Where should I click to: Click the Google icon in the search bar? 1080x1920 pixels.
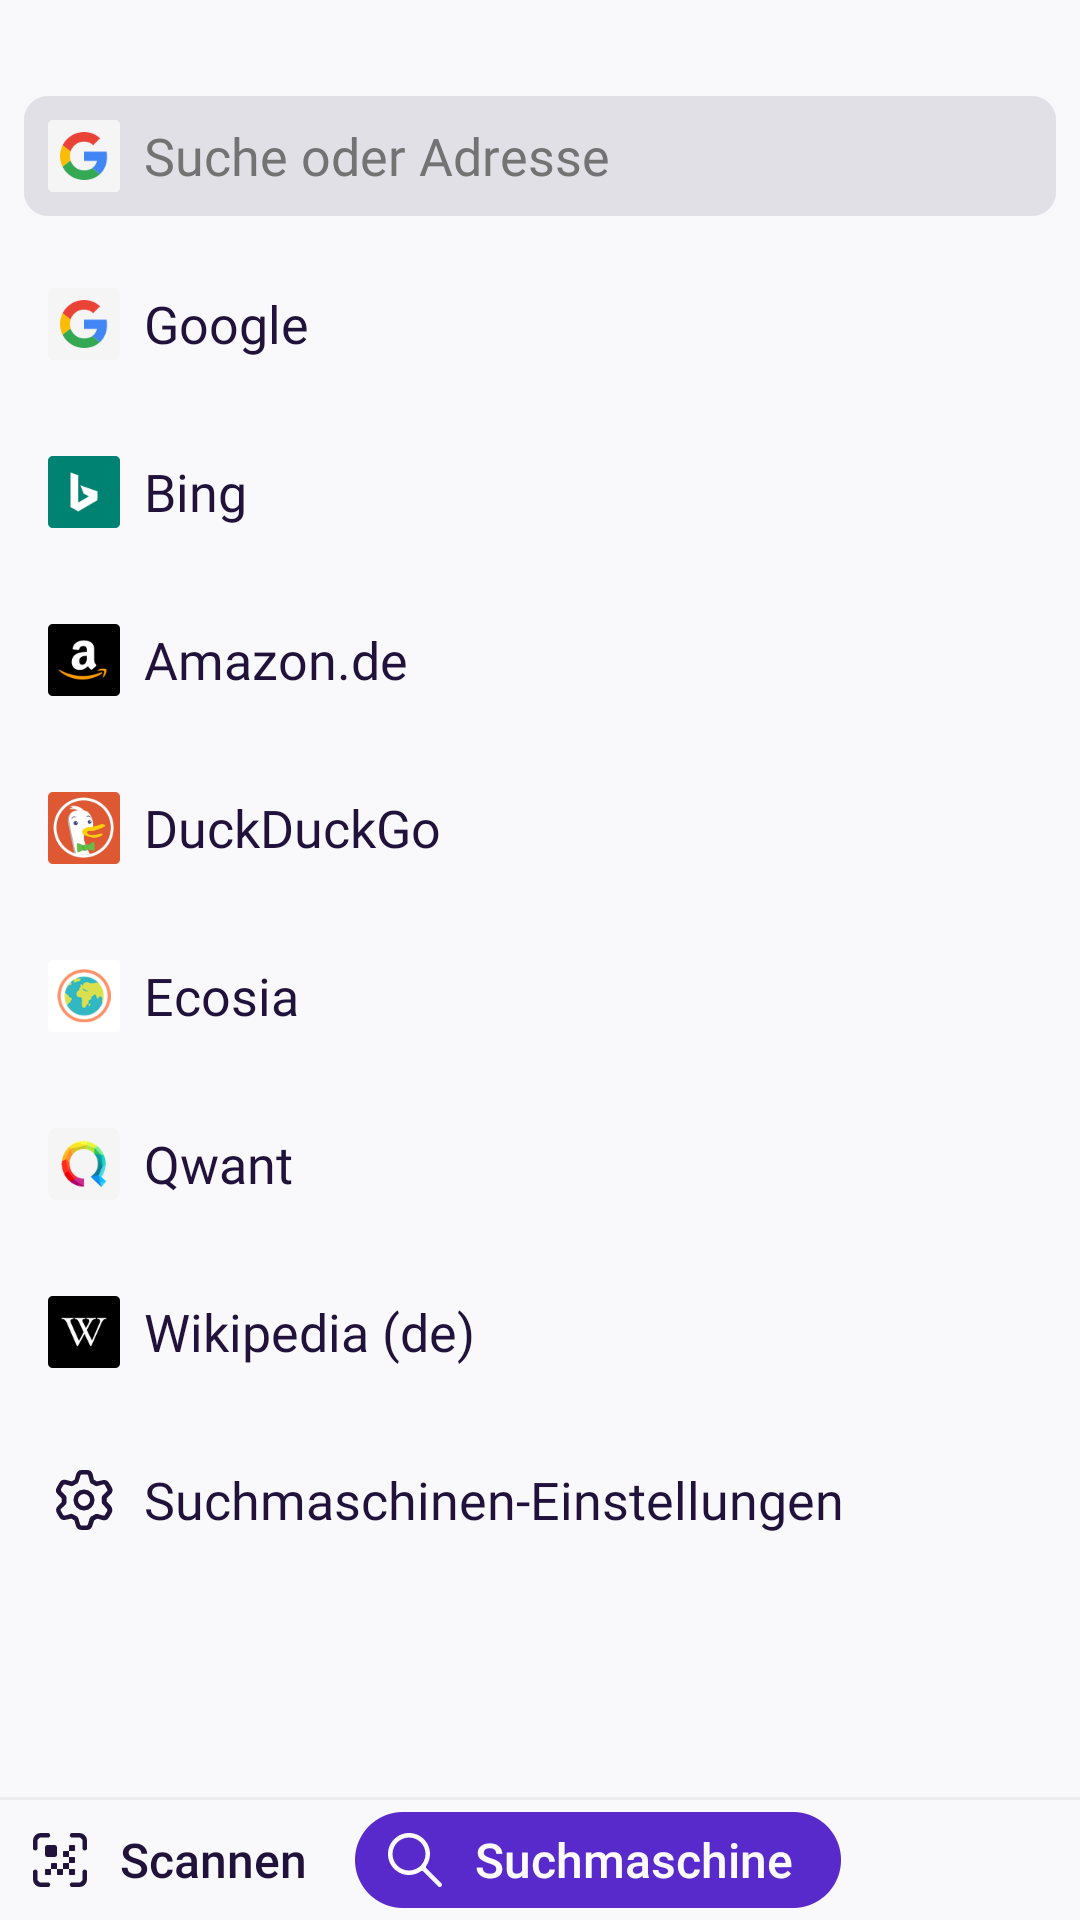[x=84, y=156]
